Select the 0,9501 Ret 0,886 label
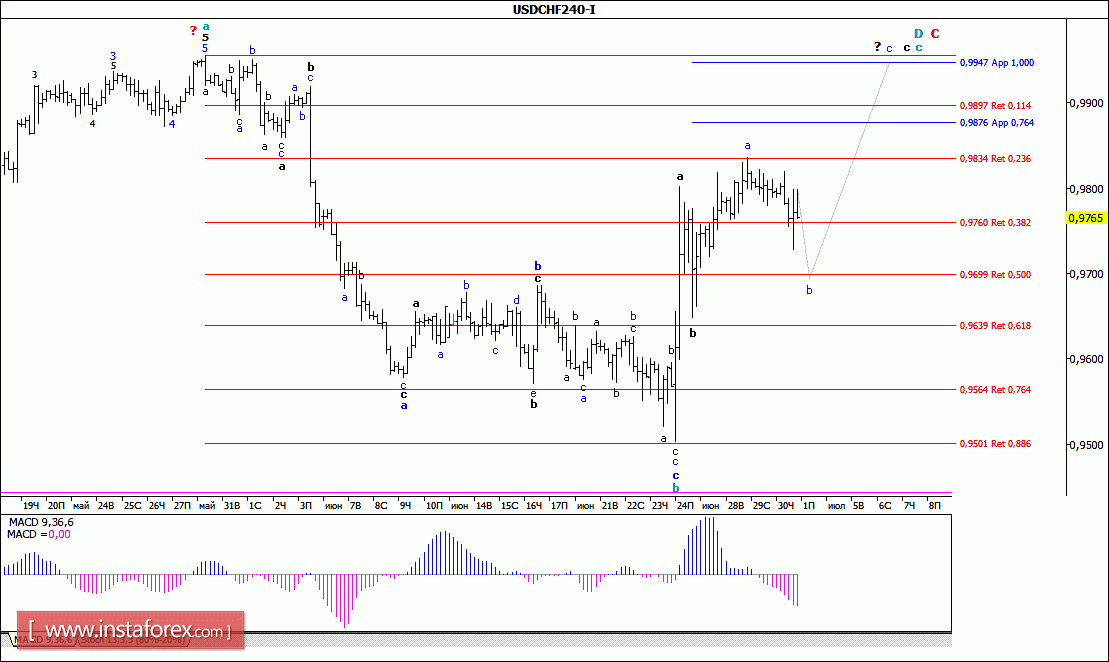 pyautogui.click(x=995, y=444)
